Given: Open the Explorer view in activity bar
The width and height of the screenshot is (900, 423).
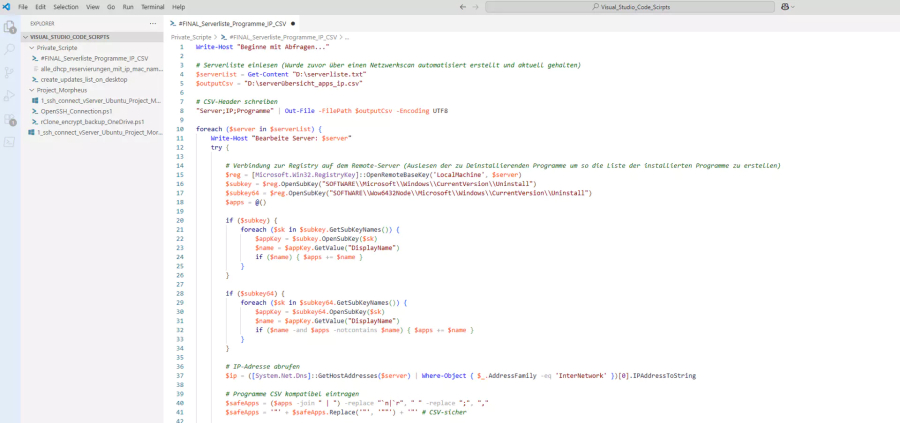Looking at the screenshot, I should pos(10,27).
